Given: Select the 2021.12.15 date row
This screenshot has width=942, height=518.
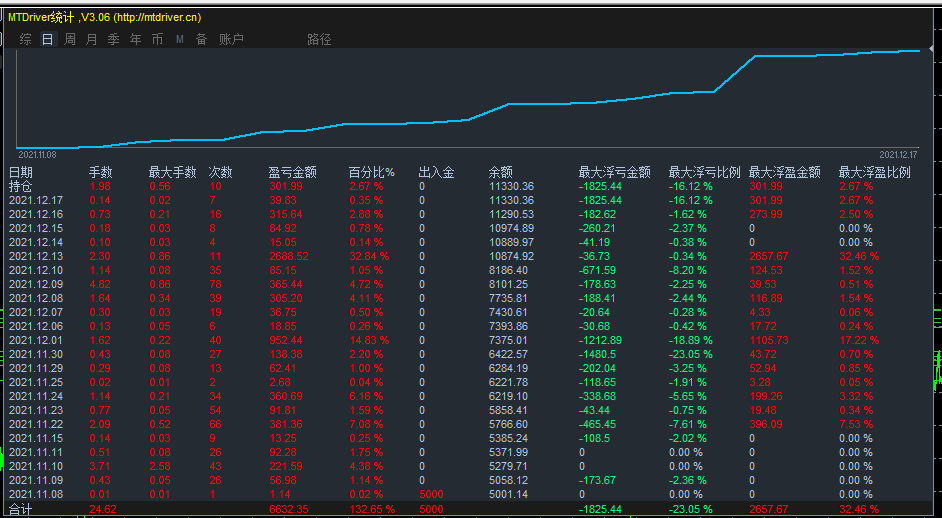Looking at the screenshot, I should coord(36,228).
